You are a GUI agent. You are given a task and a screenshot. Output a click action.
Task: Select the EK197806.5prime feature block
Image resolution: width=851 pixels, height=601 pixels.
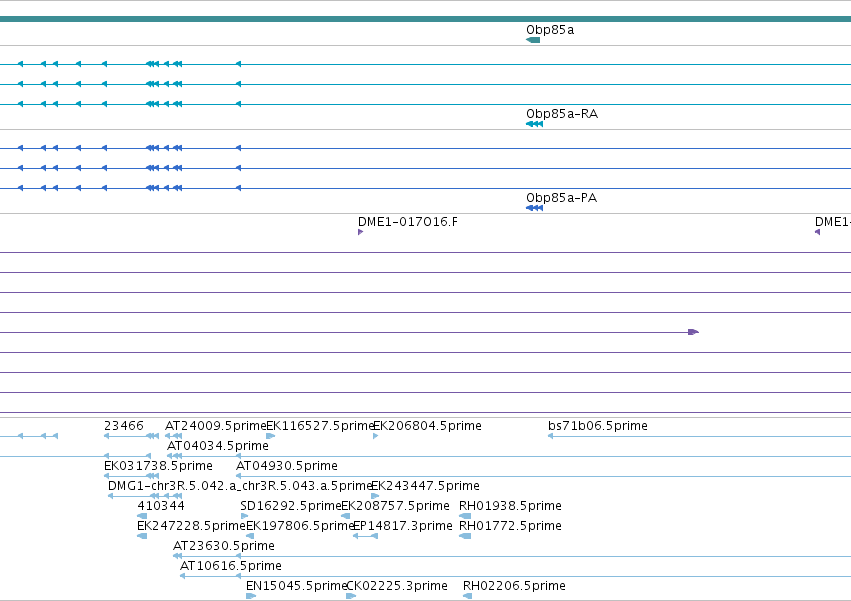coord(250,536)
